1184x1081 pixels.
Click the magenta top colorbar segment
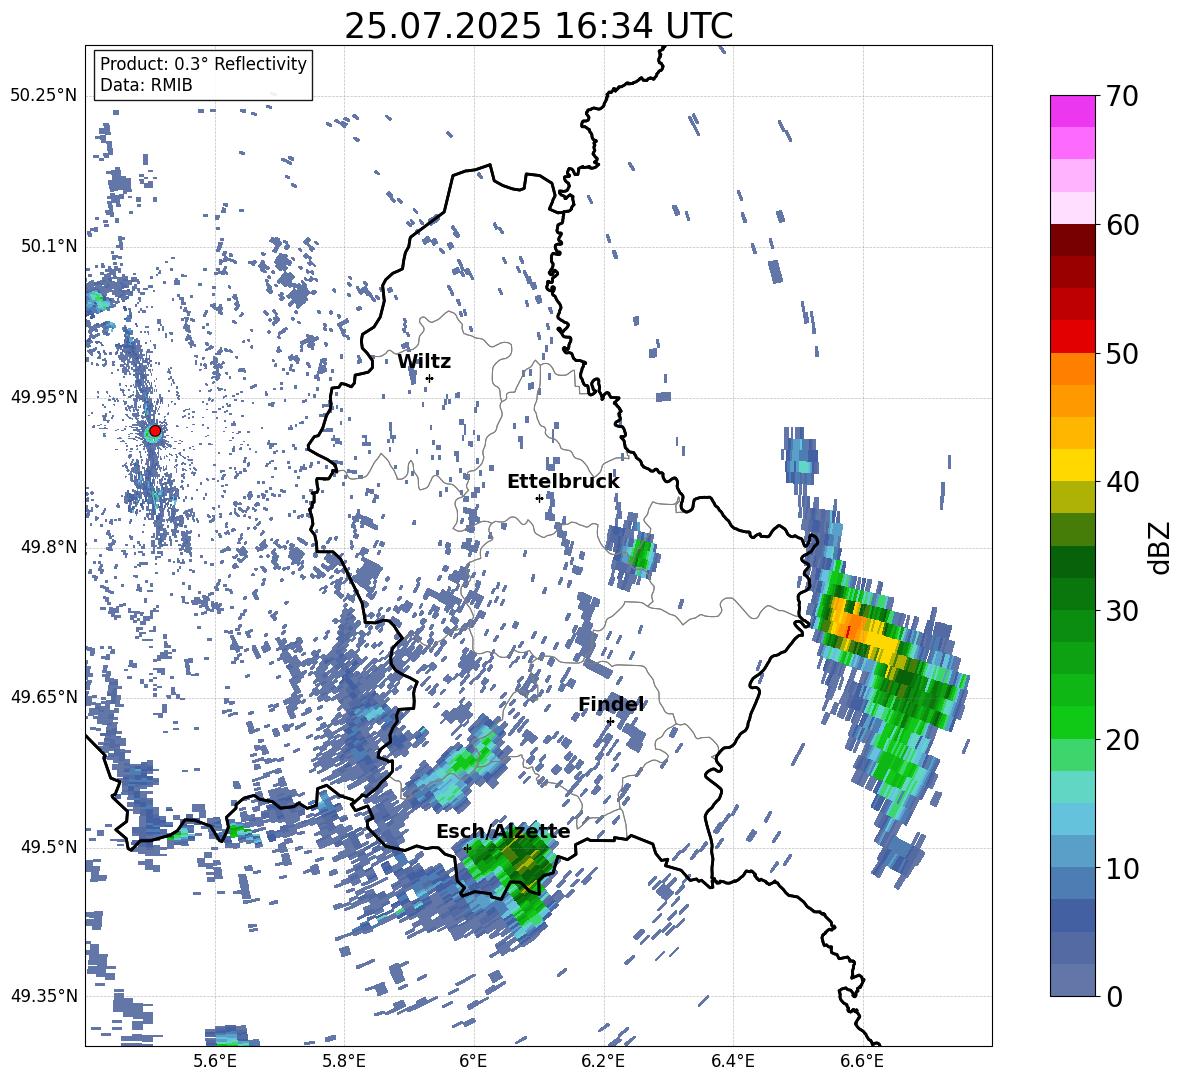pos(1073,111)
